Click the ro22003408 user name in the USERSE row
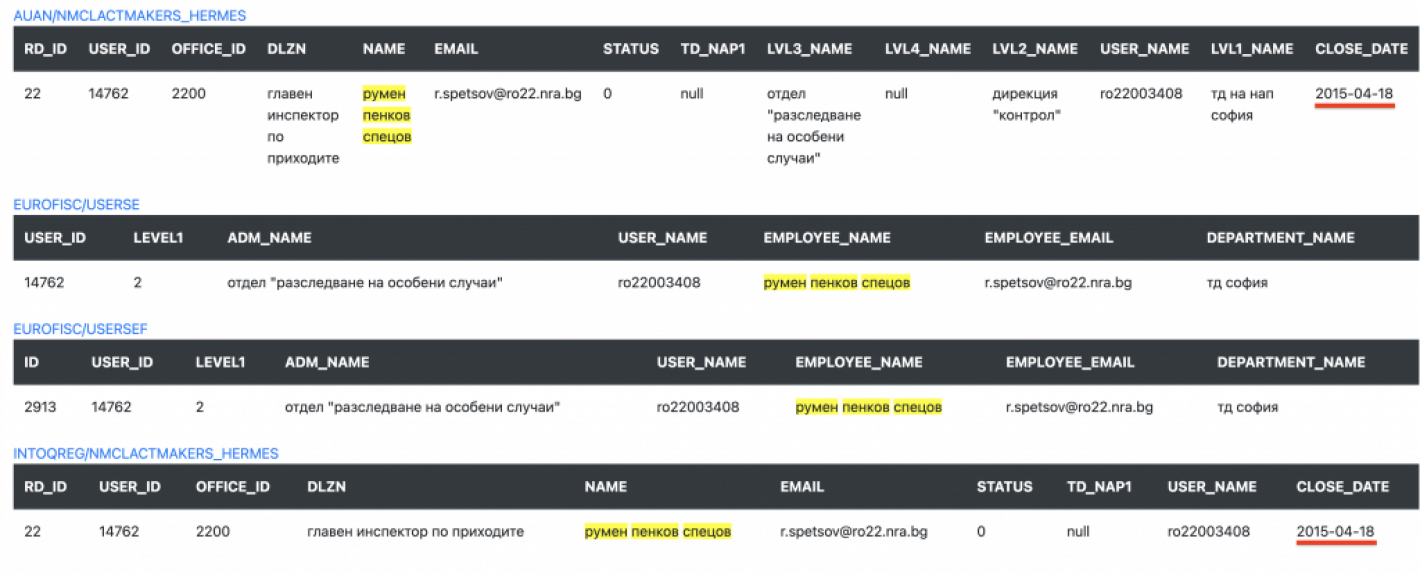1420x574 pixels. pyautogui.click(x=659, y=283)
